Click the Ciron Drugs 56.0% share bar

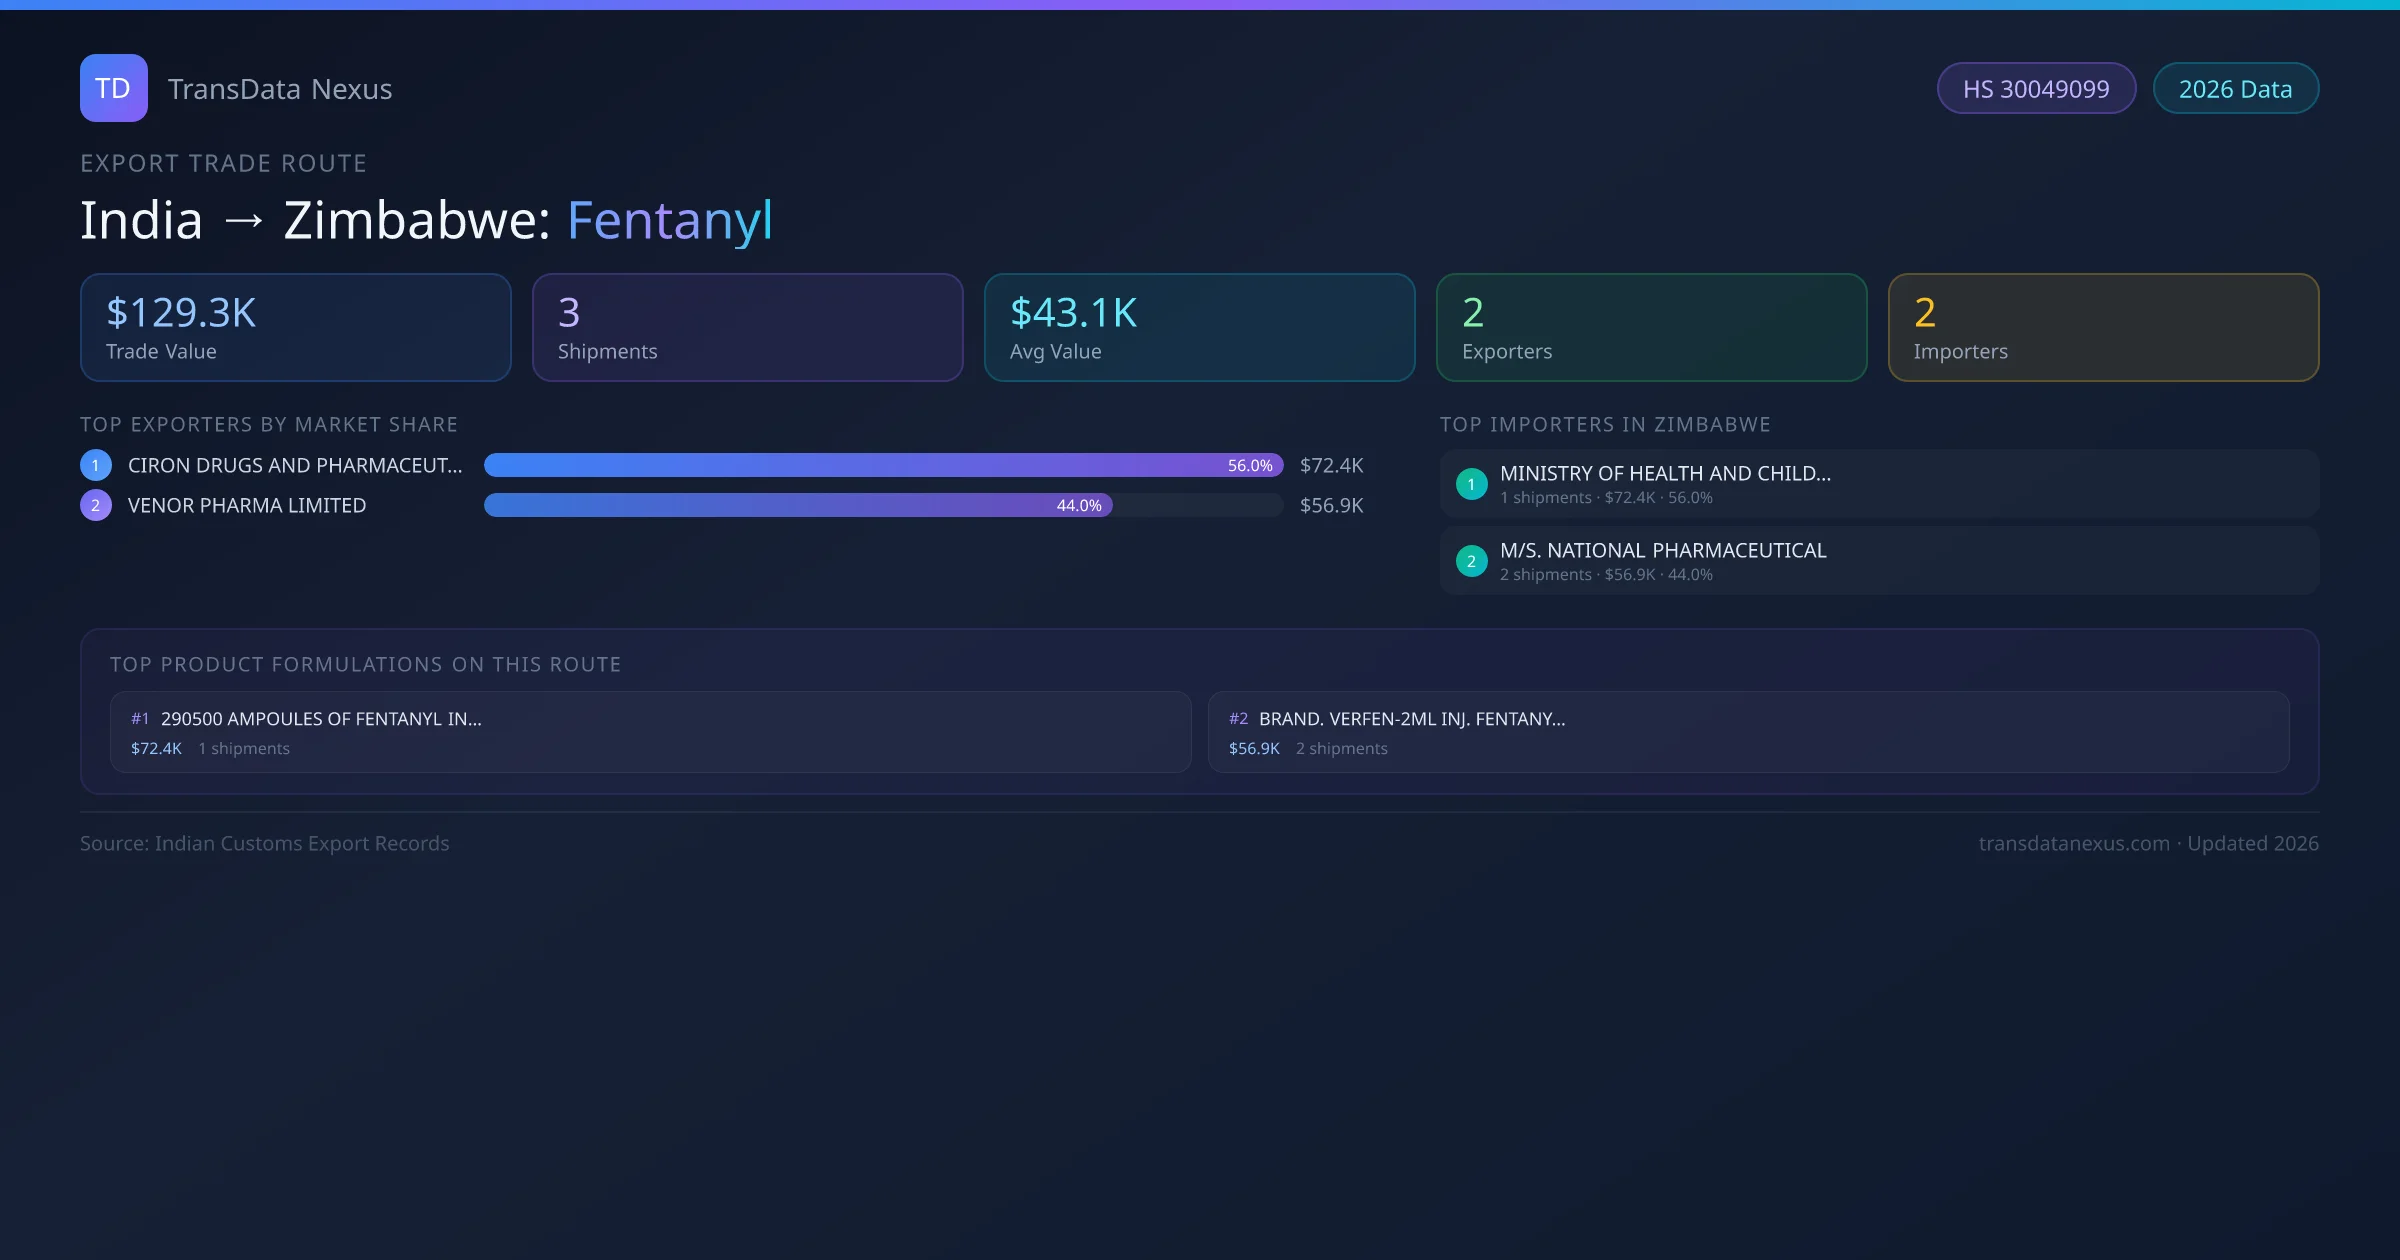pyautogui.click(x=883, y=465)
